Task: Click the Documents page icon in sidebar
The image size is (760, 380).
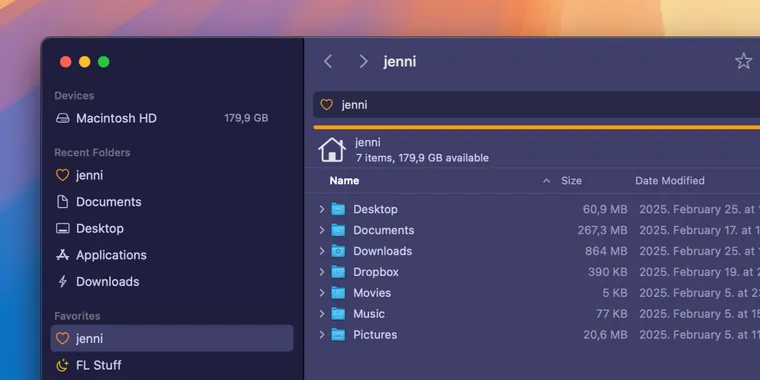Action: click(63, 202)
